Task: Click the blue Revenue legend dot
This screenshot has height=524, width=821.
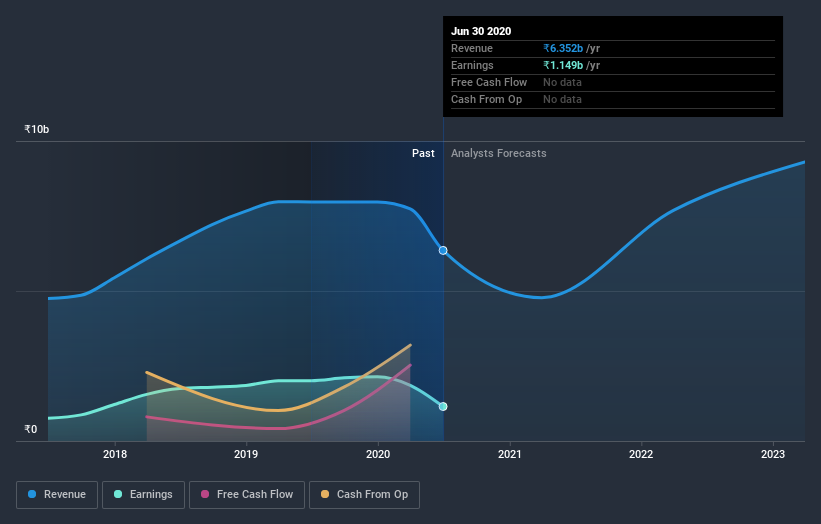Action: (32, 494)
